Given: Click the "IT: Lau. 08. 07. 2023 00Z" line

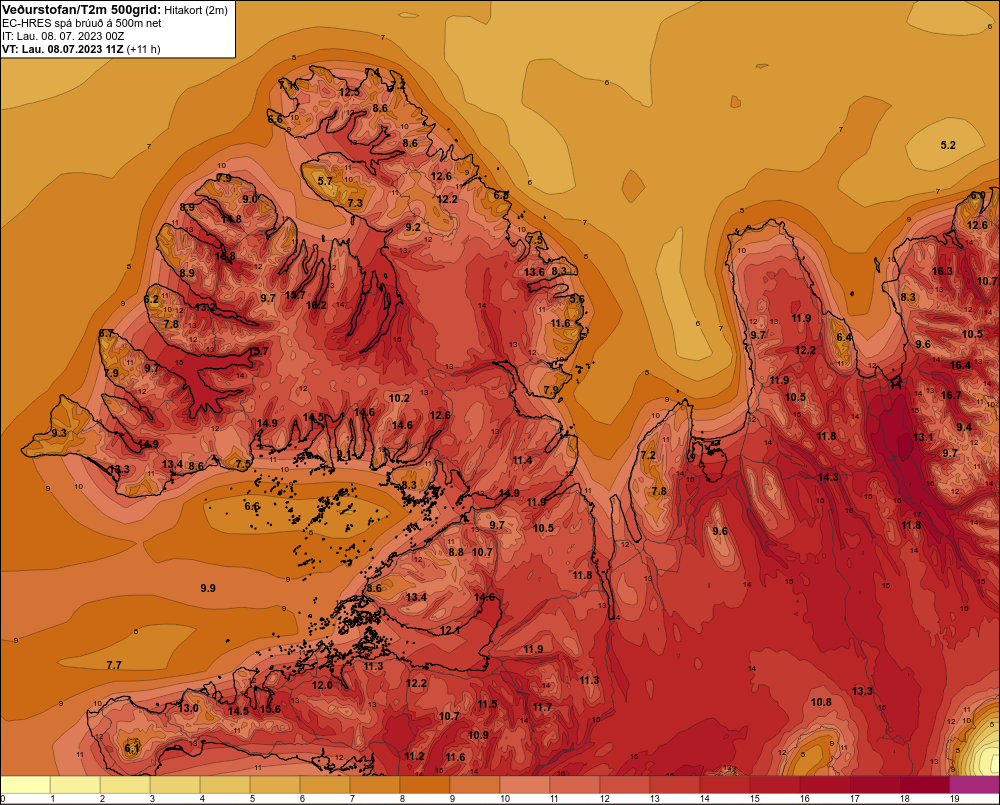Looking at the screenshot, I should coord(63,36).
